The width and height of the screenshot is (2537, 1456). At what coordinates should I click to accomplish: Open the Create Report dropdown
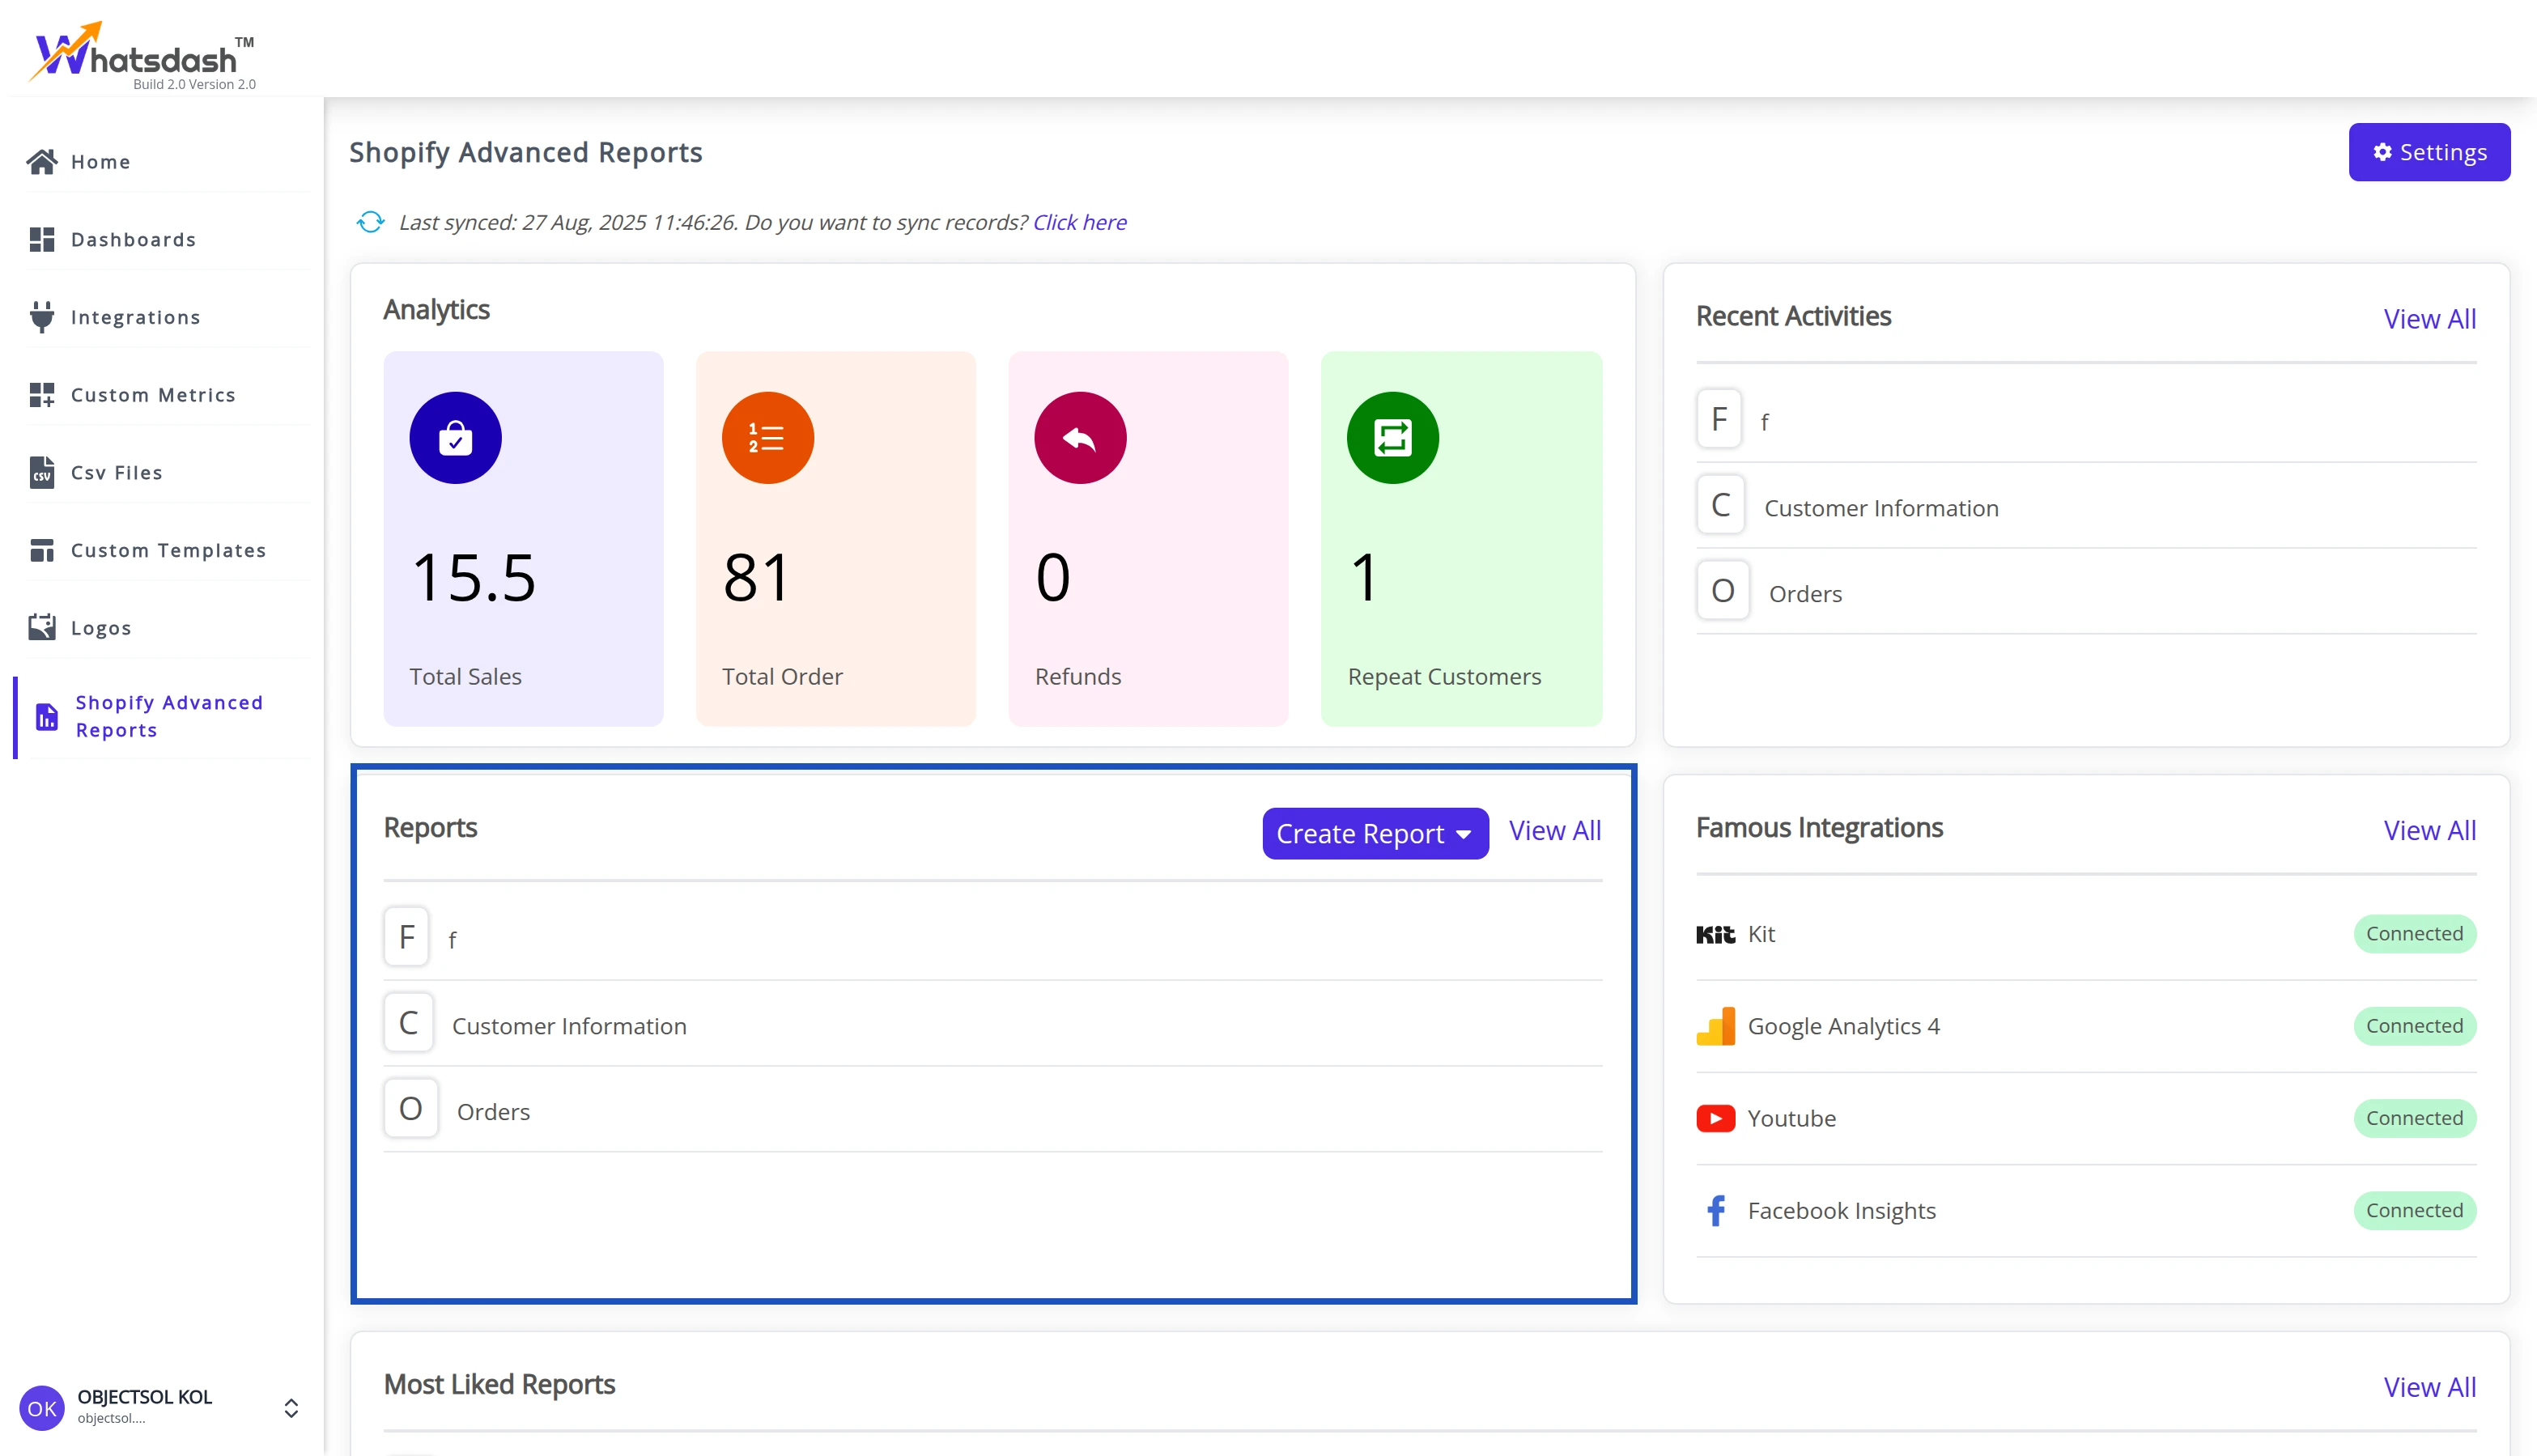tap(1374, 833)
